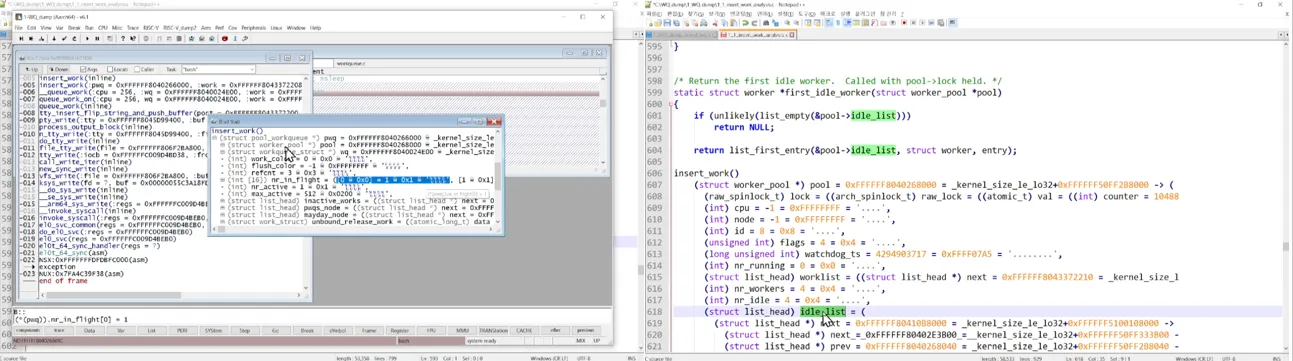Screen dimensions: 1293x361
Task: Open the File menu in TRACE32
Action: point(18,28)
